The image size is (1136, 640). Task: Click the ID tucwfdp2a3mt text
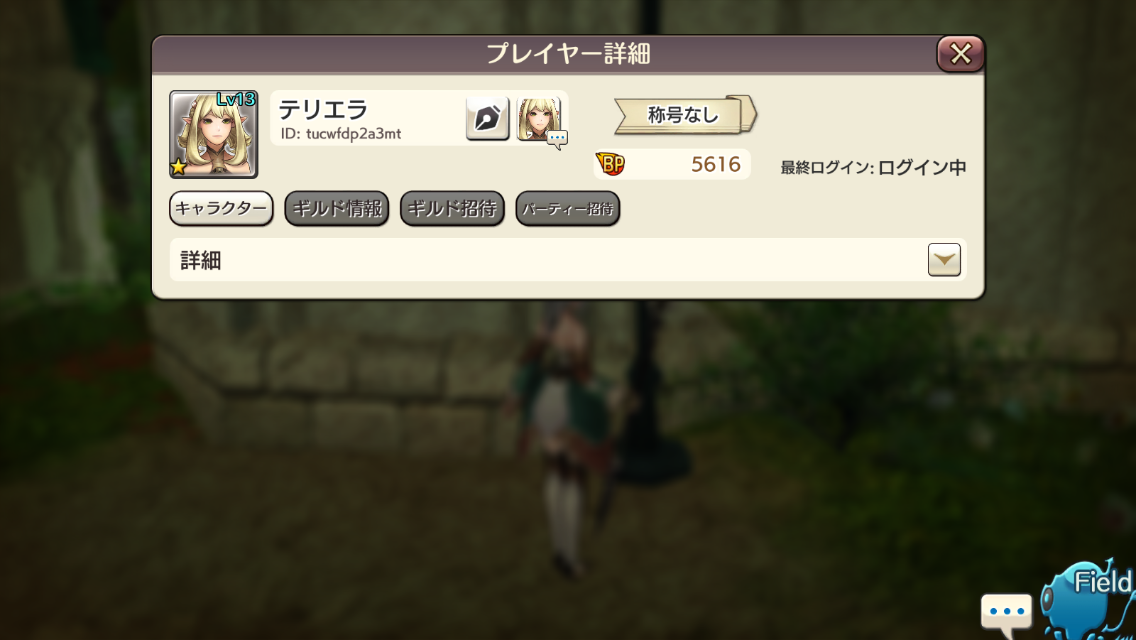[x=341, y=134]
